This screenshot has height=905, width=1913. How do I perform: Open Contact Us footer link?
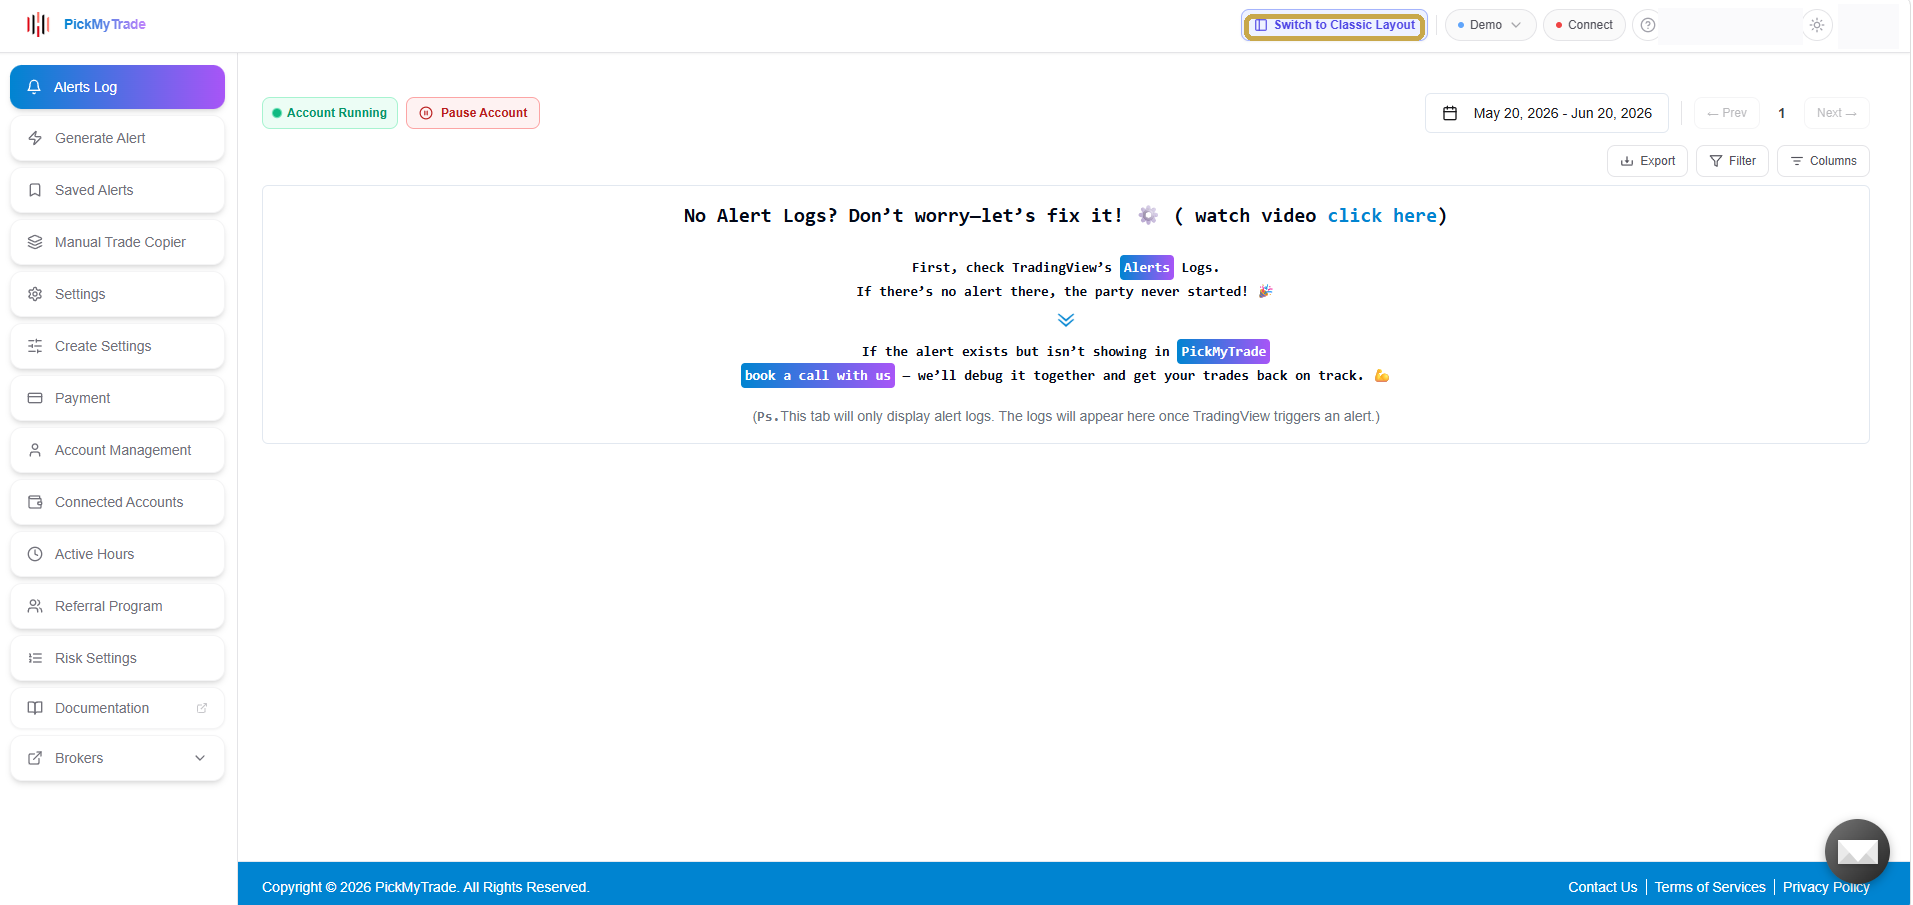tap(1602, 887)
